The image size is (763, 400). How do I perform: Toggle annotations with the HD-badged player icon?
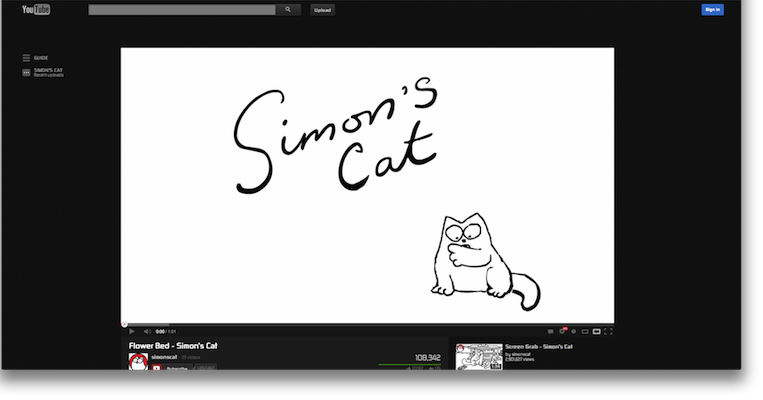coord(563,331)
